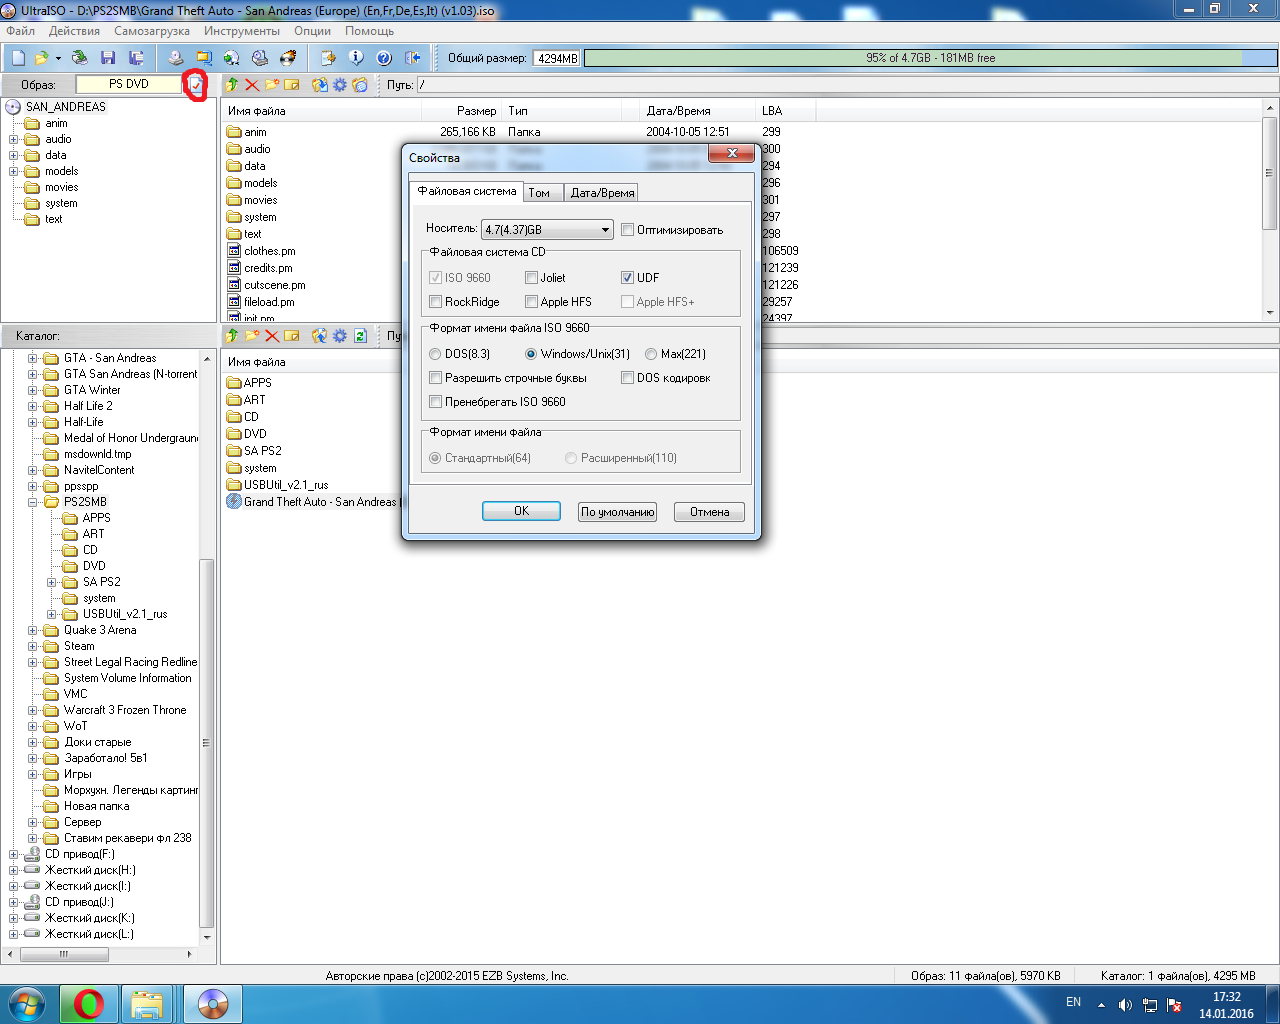Click the volume speaker tray icon

click(x=1125, y=1005)
